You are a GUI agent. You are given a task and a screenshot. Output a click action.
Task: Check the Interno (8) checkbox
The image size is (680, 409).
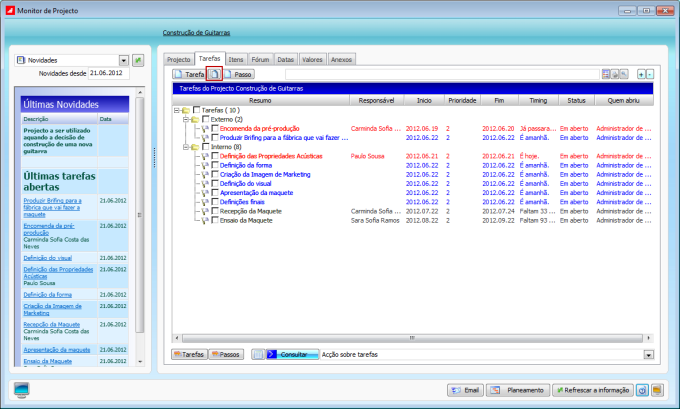pos(206,147)
